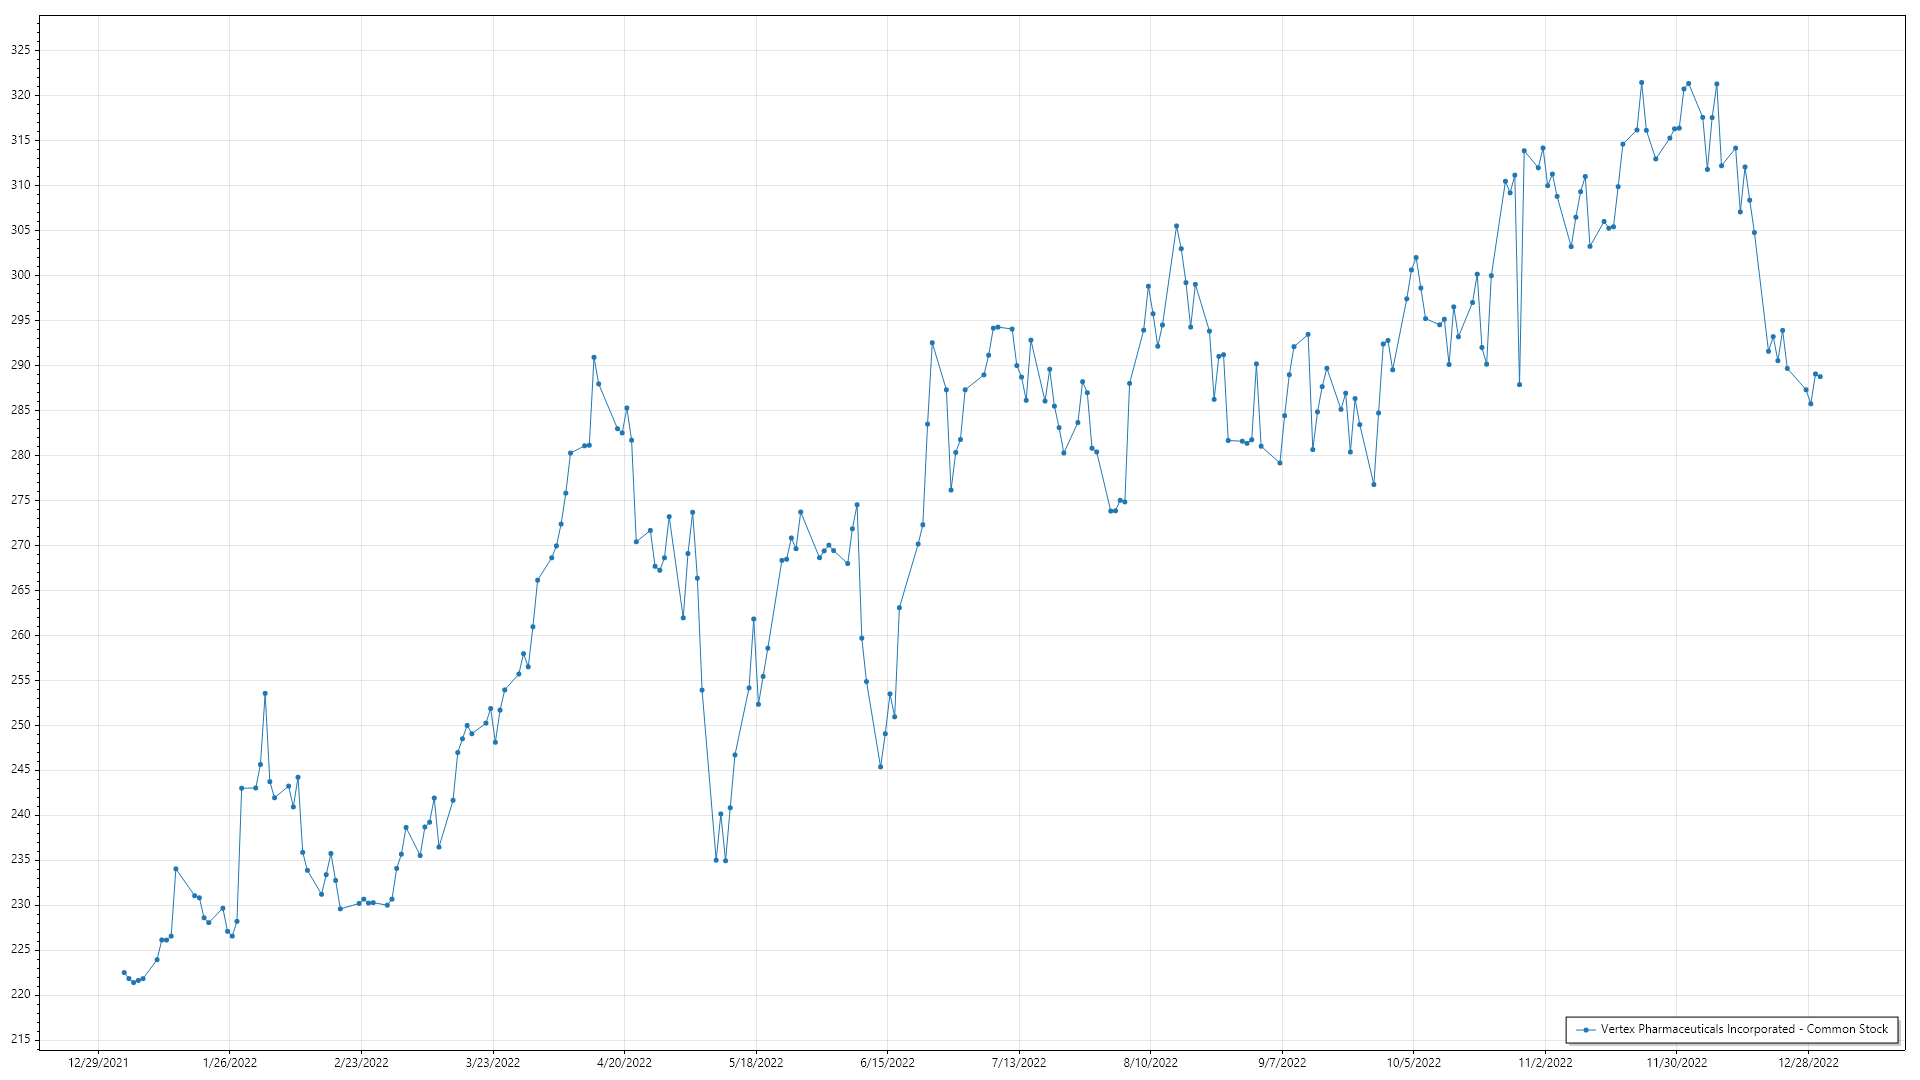The height and width of the screenshot is (1080, 1920).
Task: Select the 215 y-axis label
Action: click(21, 1039)
